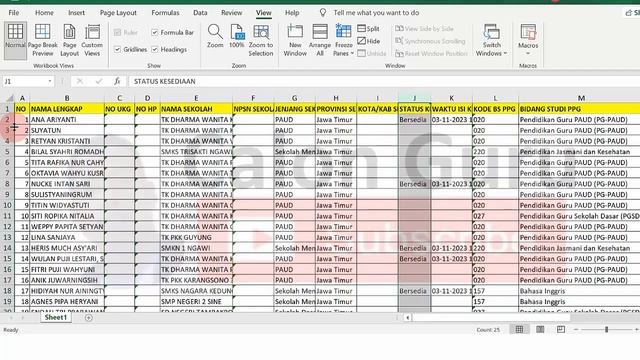640x360 pixels.
Task: Click Synchronous Scrolling option
Action: 430,41
